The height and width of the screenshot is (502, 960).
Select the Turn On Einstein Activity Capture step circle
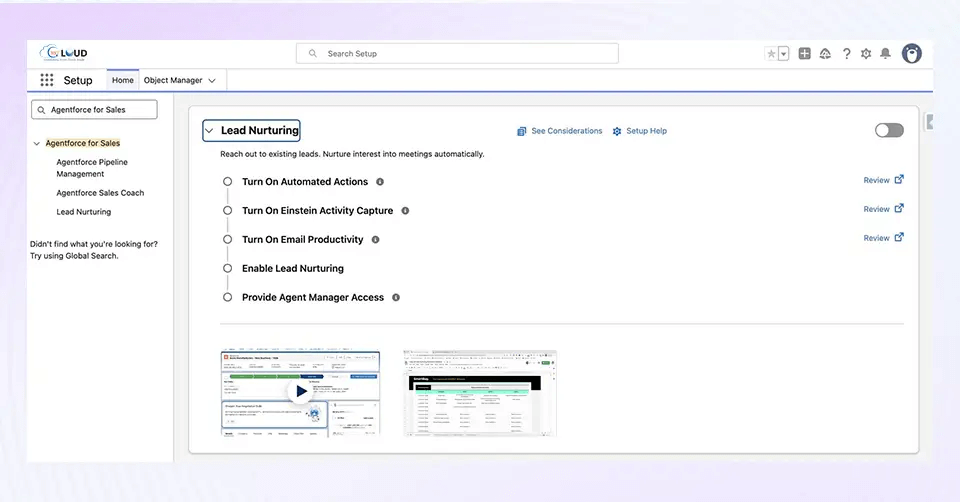(x=228, y=211)
